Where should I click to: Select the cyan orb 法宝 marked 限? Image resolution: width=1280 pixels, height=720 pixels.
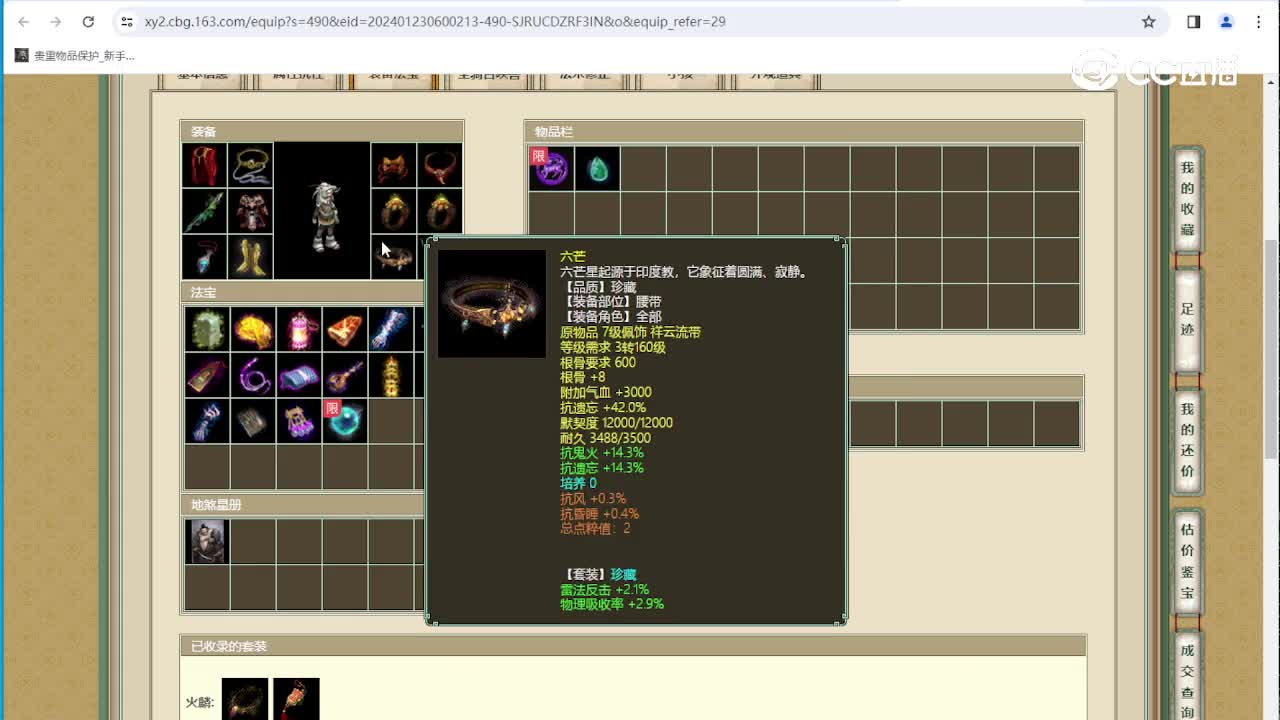345,421
